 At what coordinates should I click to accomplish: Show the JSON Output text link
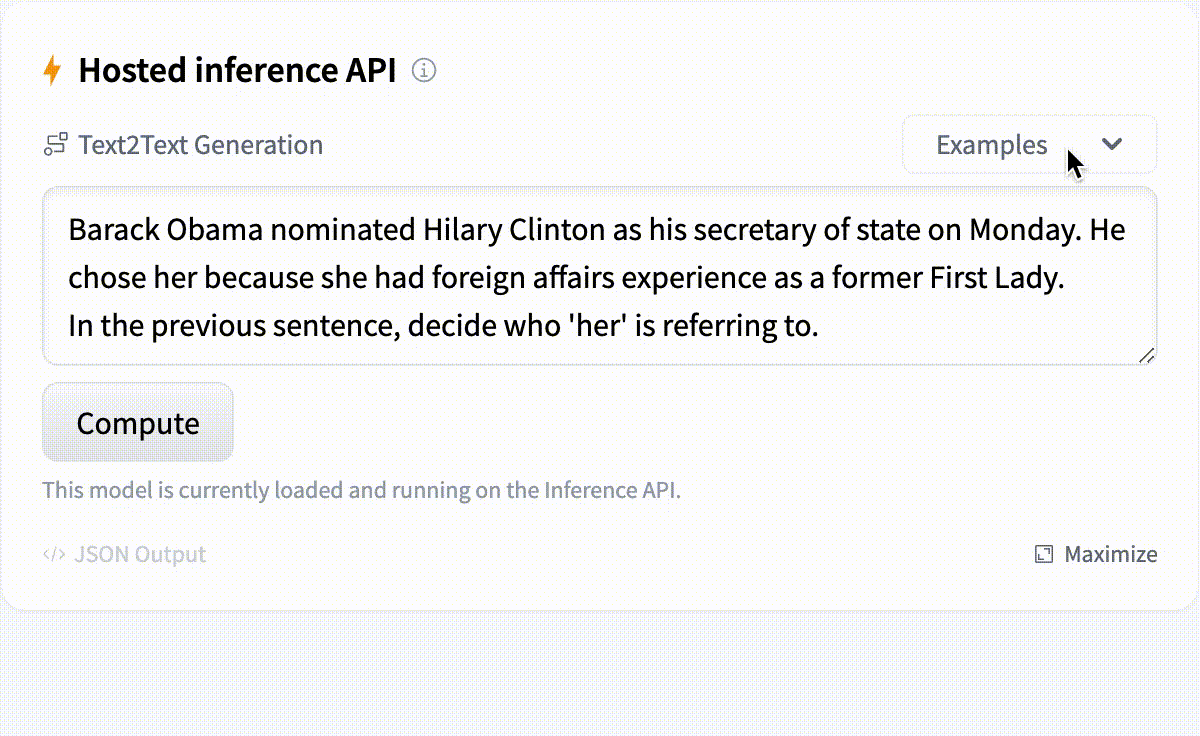click(x=139, y=554)
